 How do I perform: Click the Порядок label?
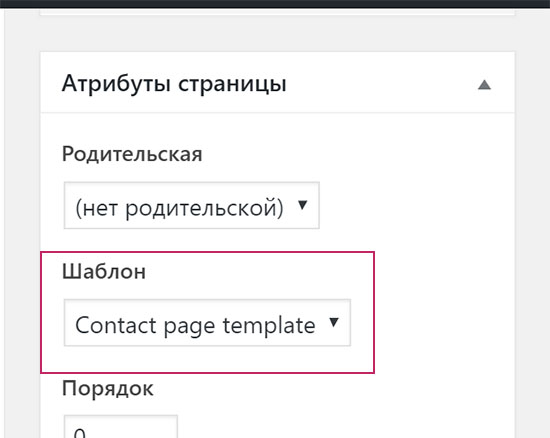pyautogui.click(x=108, y=389)
